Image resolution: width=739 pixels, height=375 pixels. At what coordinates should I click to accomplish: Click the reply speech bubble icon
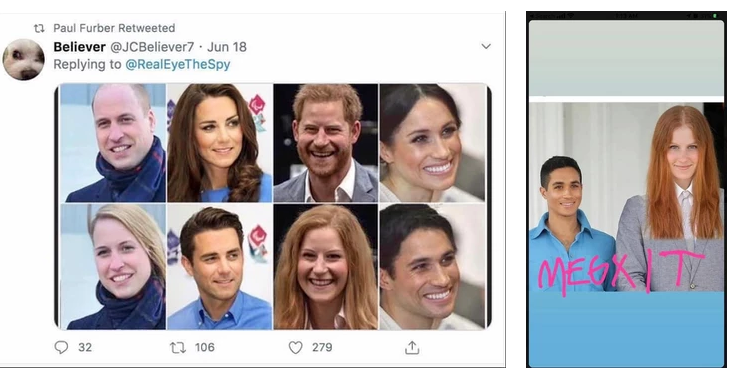61,347
